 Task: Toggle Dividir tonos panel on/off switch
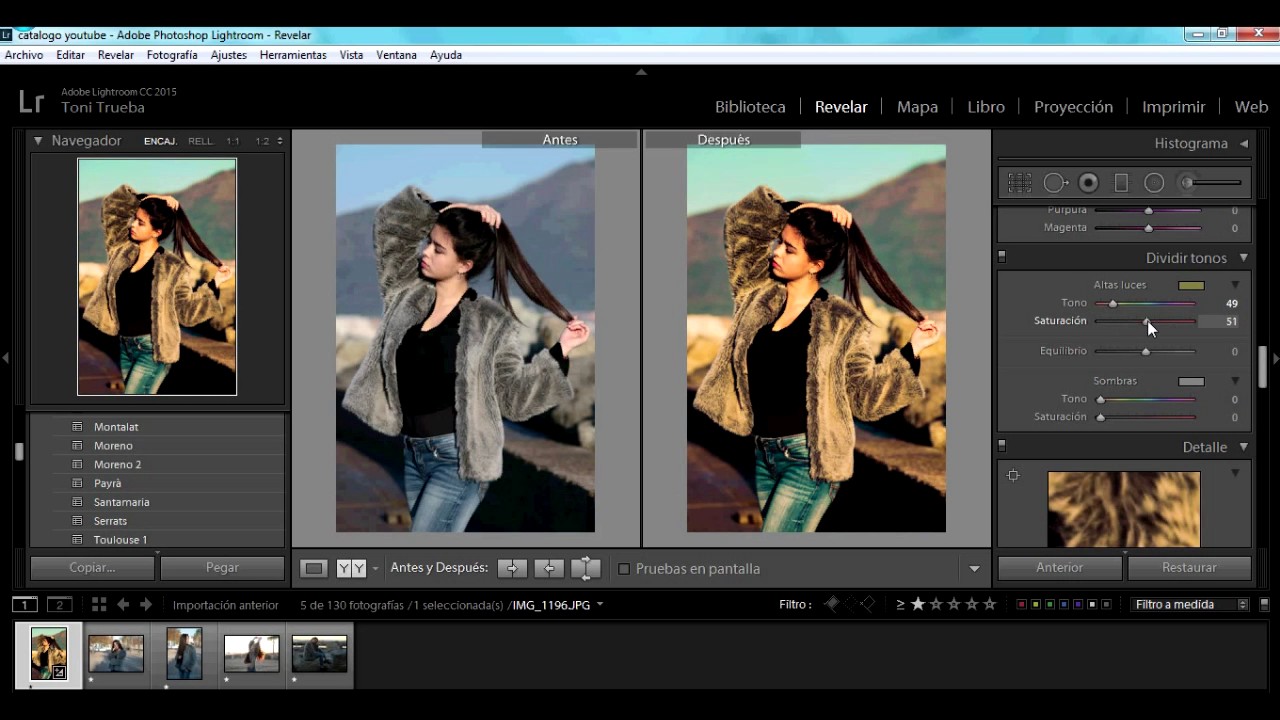(x=1002, y=258)
